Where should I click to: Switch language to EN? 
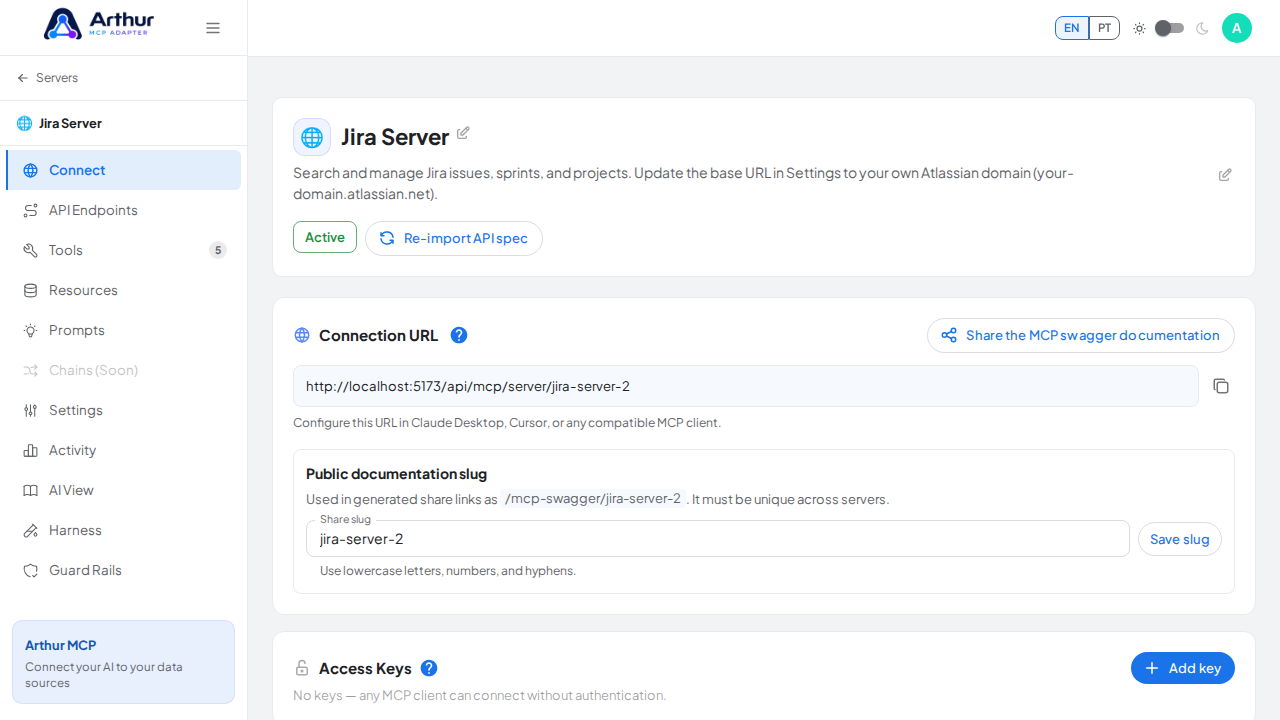click(1072, 28)
